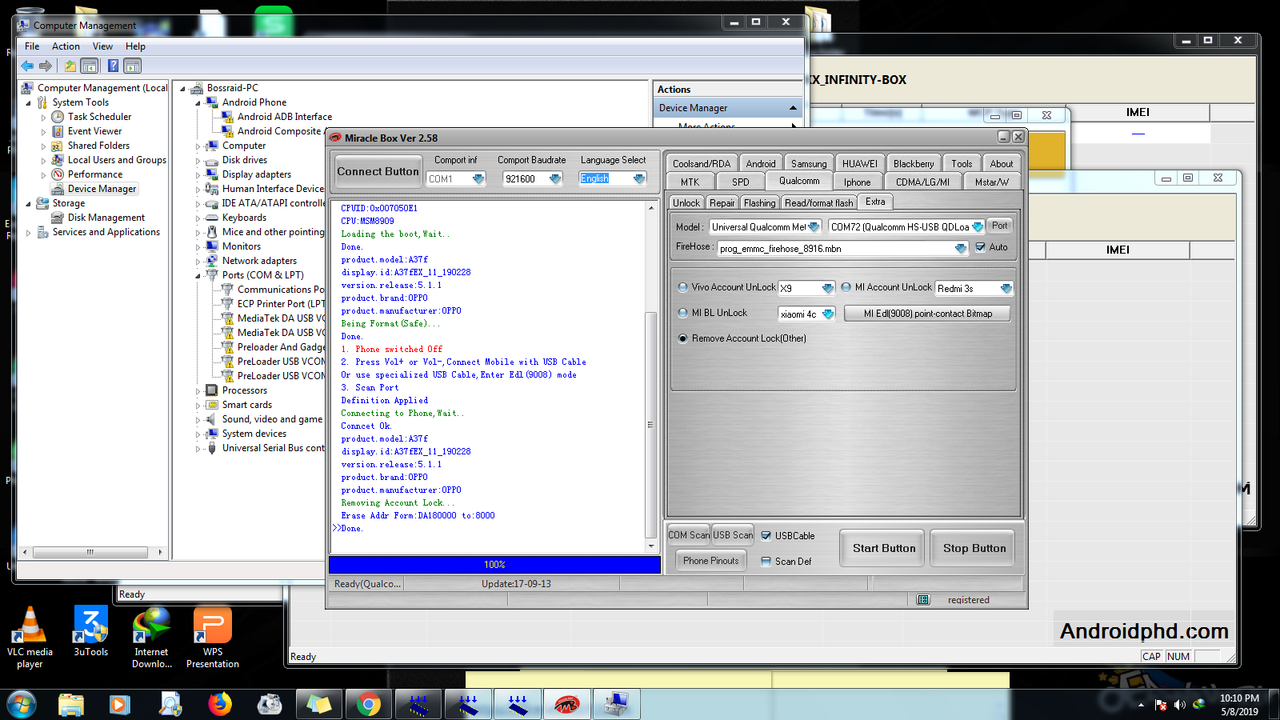Open WPS Presentation desktop shortcut

click(213, 637)
